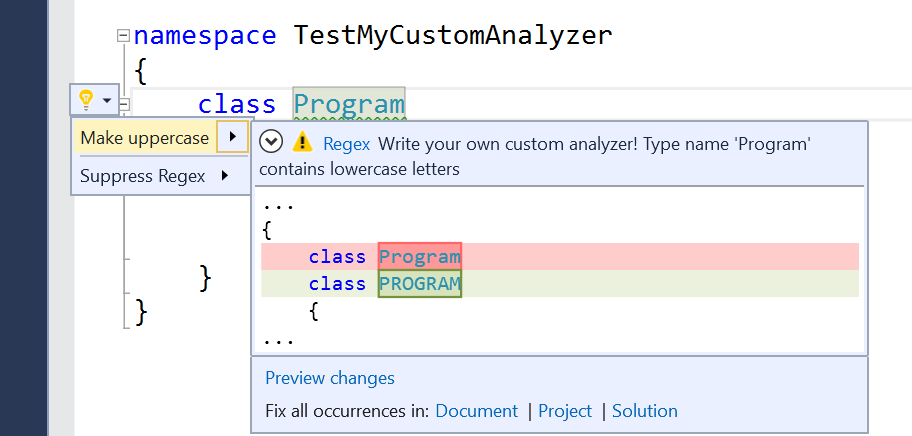
Task: Fix all occurrences in Solution
Action: tap(645, 411)
